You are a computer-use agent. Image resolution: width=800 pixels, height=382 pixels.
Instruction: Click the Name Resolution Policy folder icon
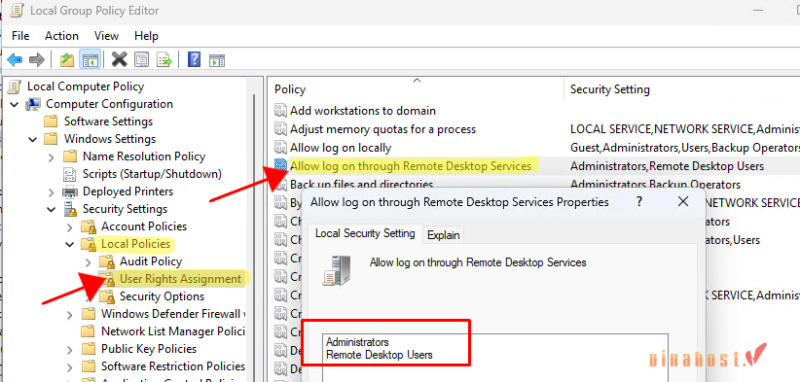pos(69,157)
